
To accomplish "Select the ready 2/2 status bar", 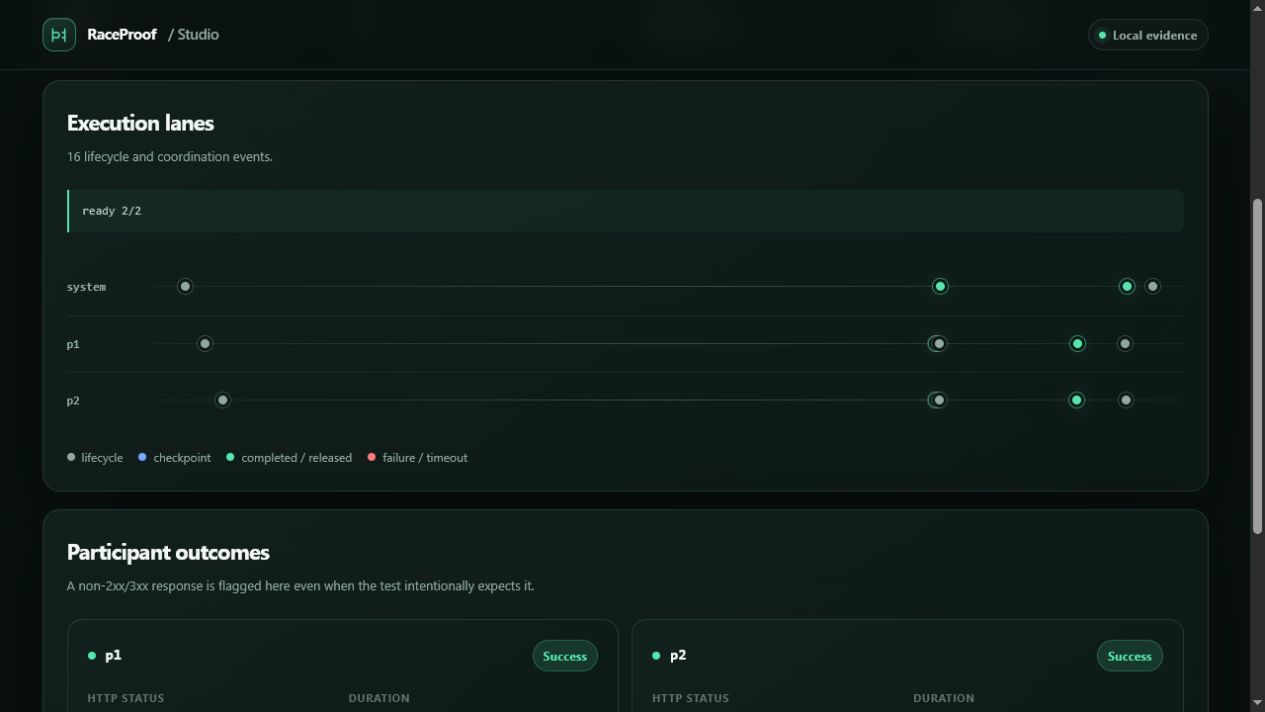I will point(625,211).
